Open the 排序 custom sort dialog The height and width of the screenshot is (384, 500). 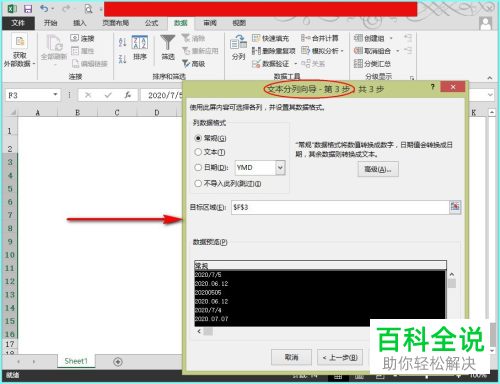click(x=140, y=48)
